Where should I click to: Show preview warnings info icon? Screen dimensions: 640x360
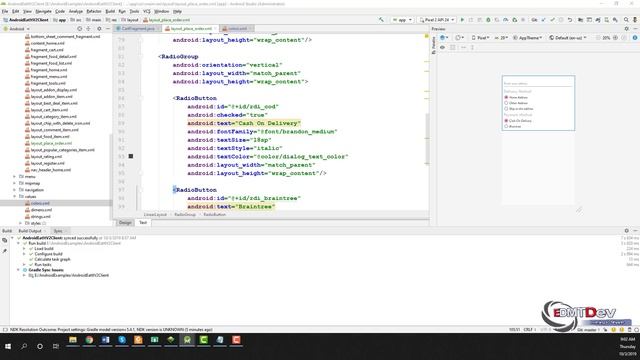click(635, 38)
